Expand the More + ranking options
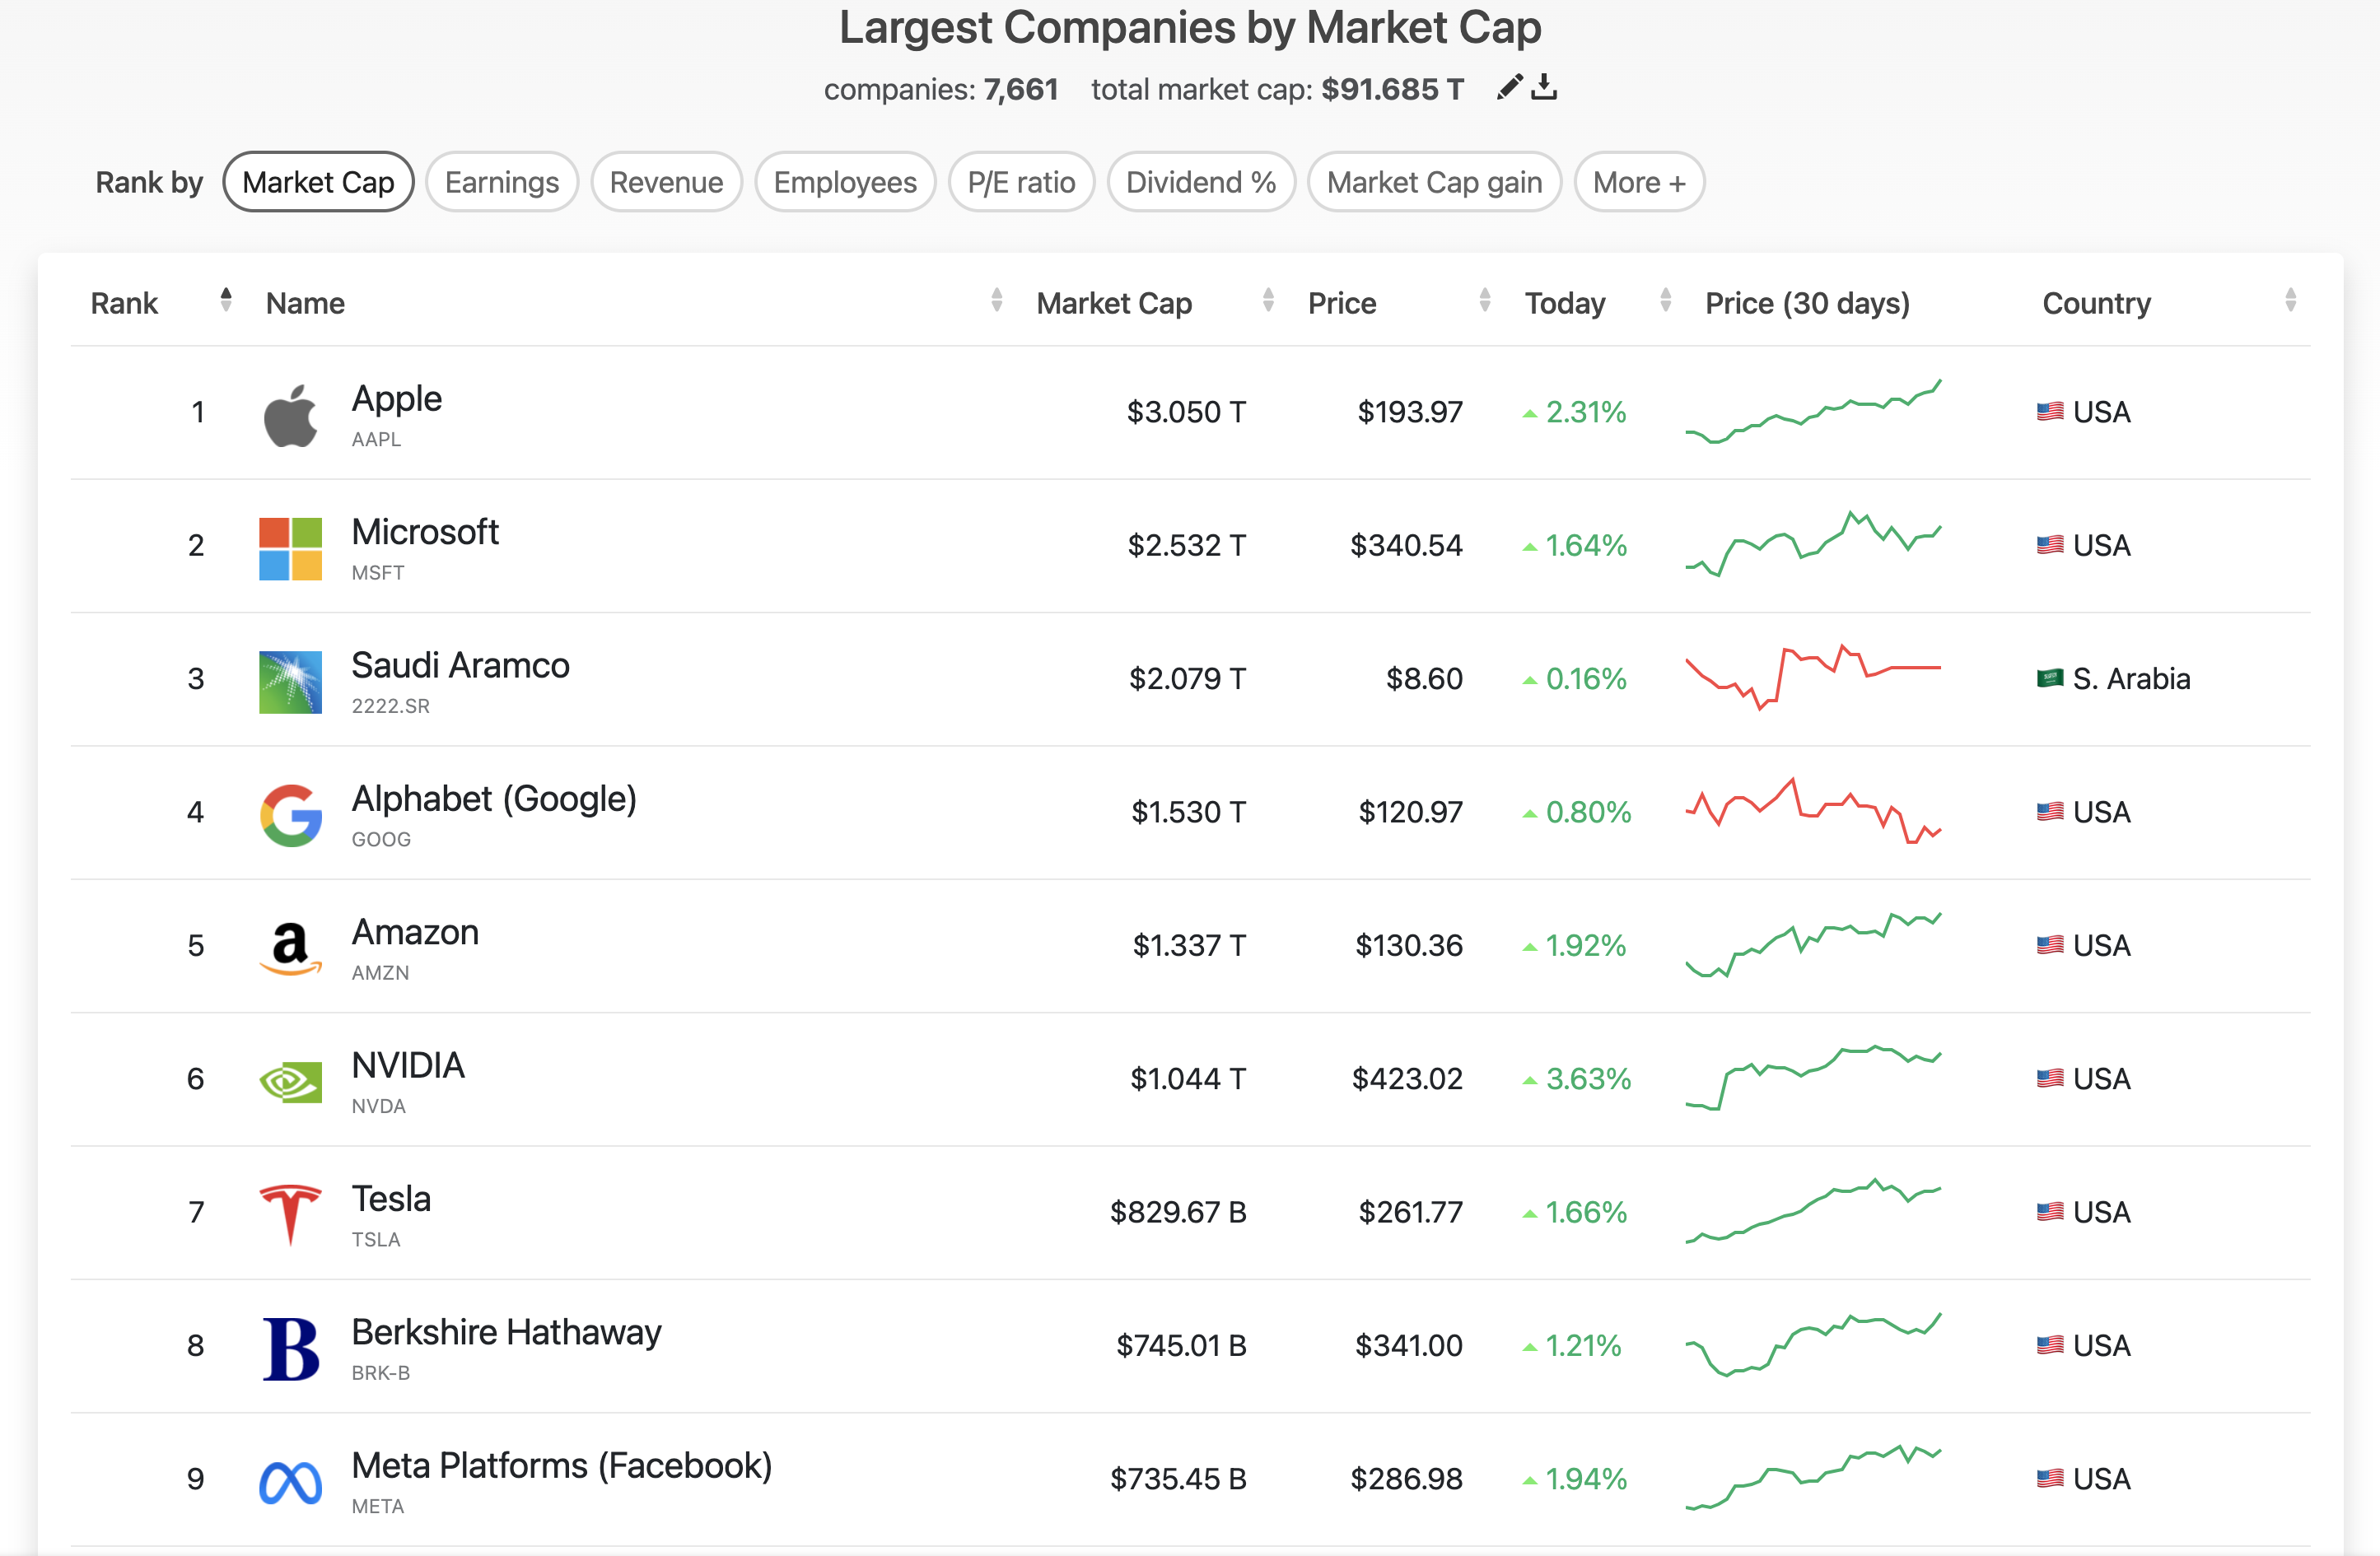The image size is (2380, 1556). (x=1638, y=182)
